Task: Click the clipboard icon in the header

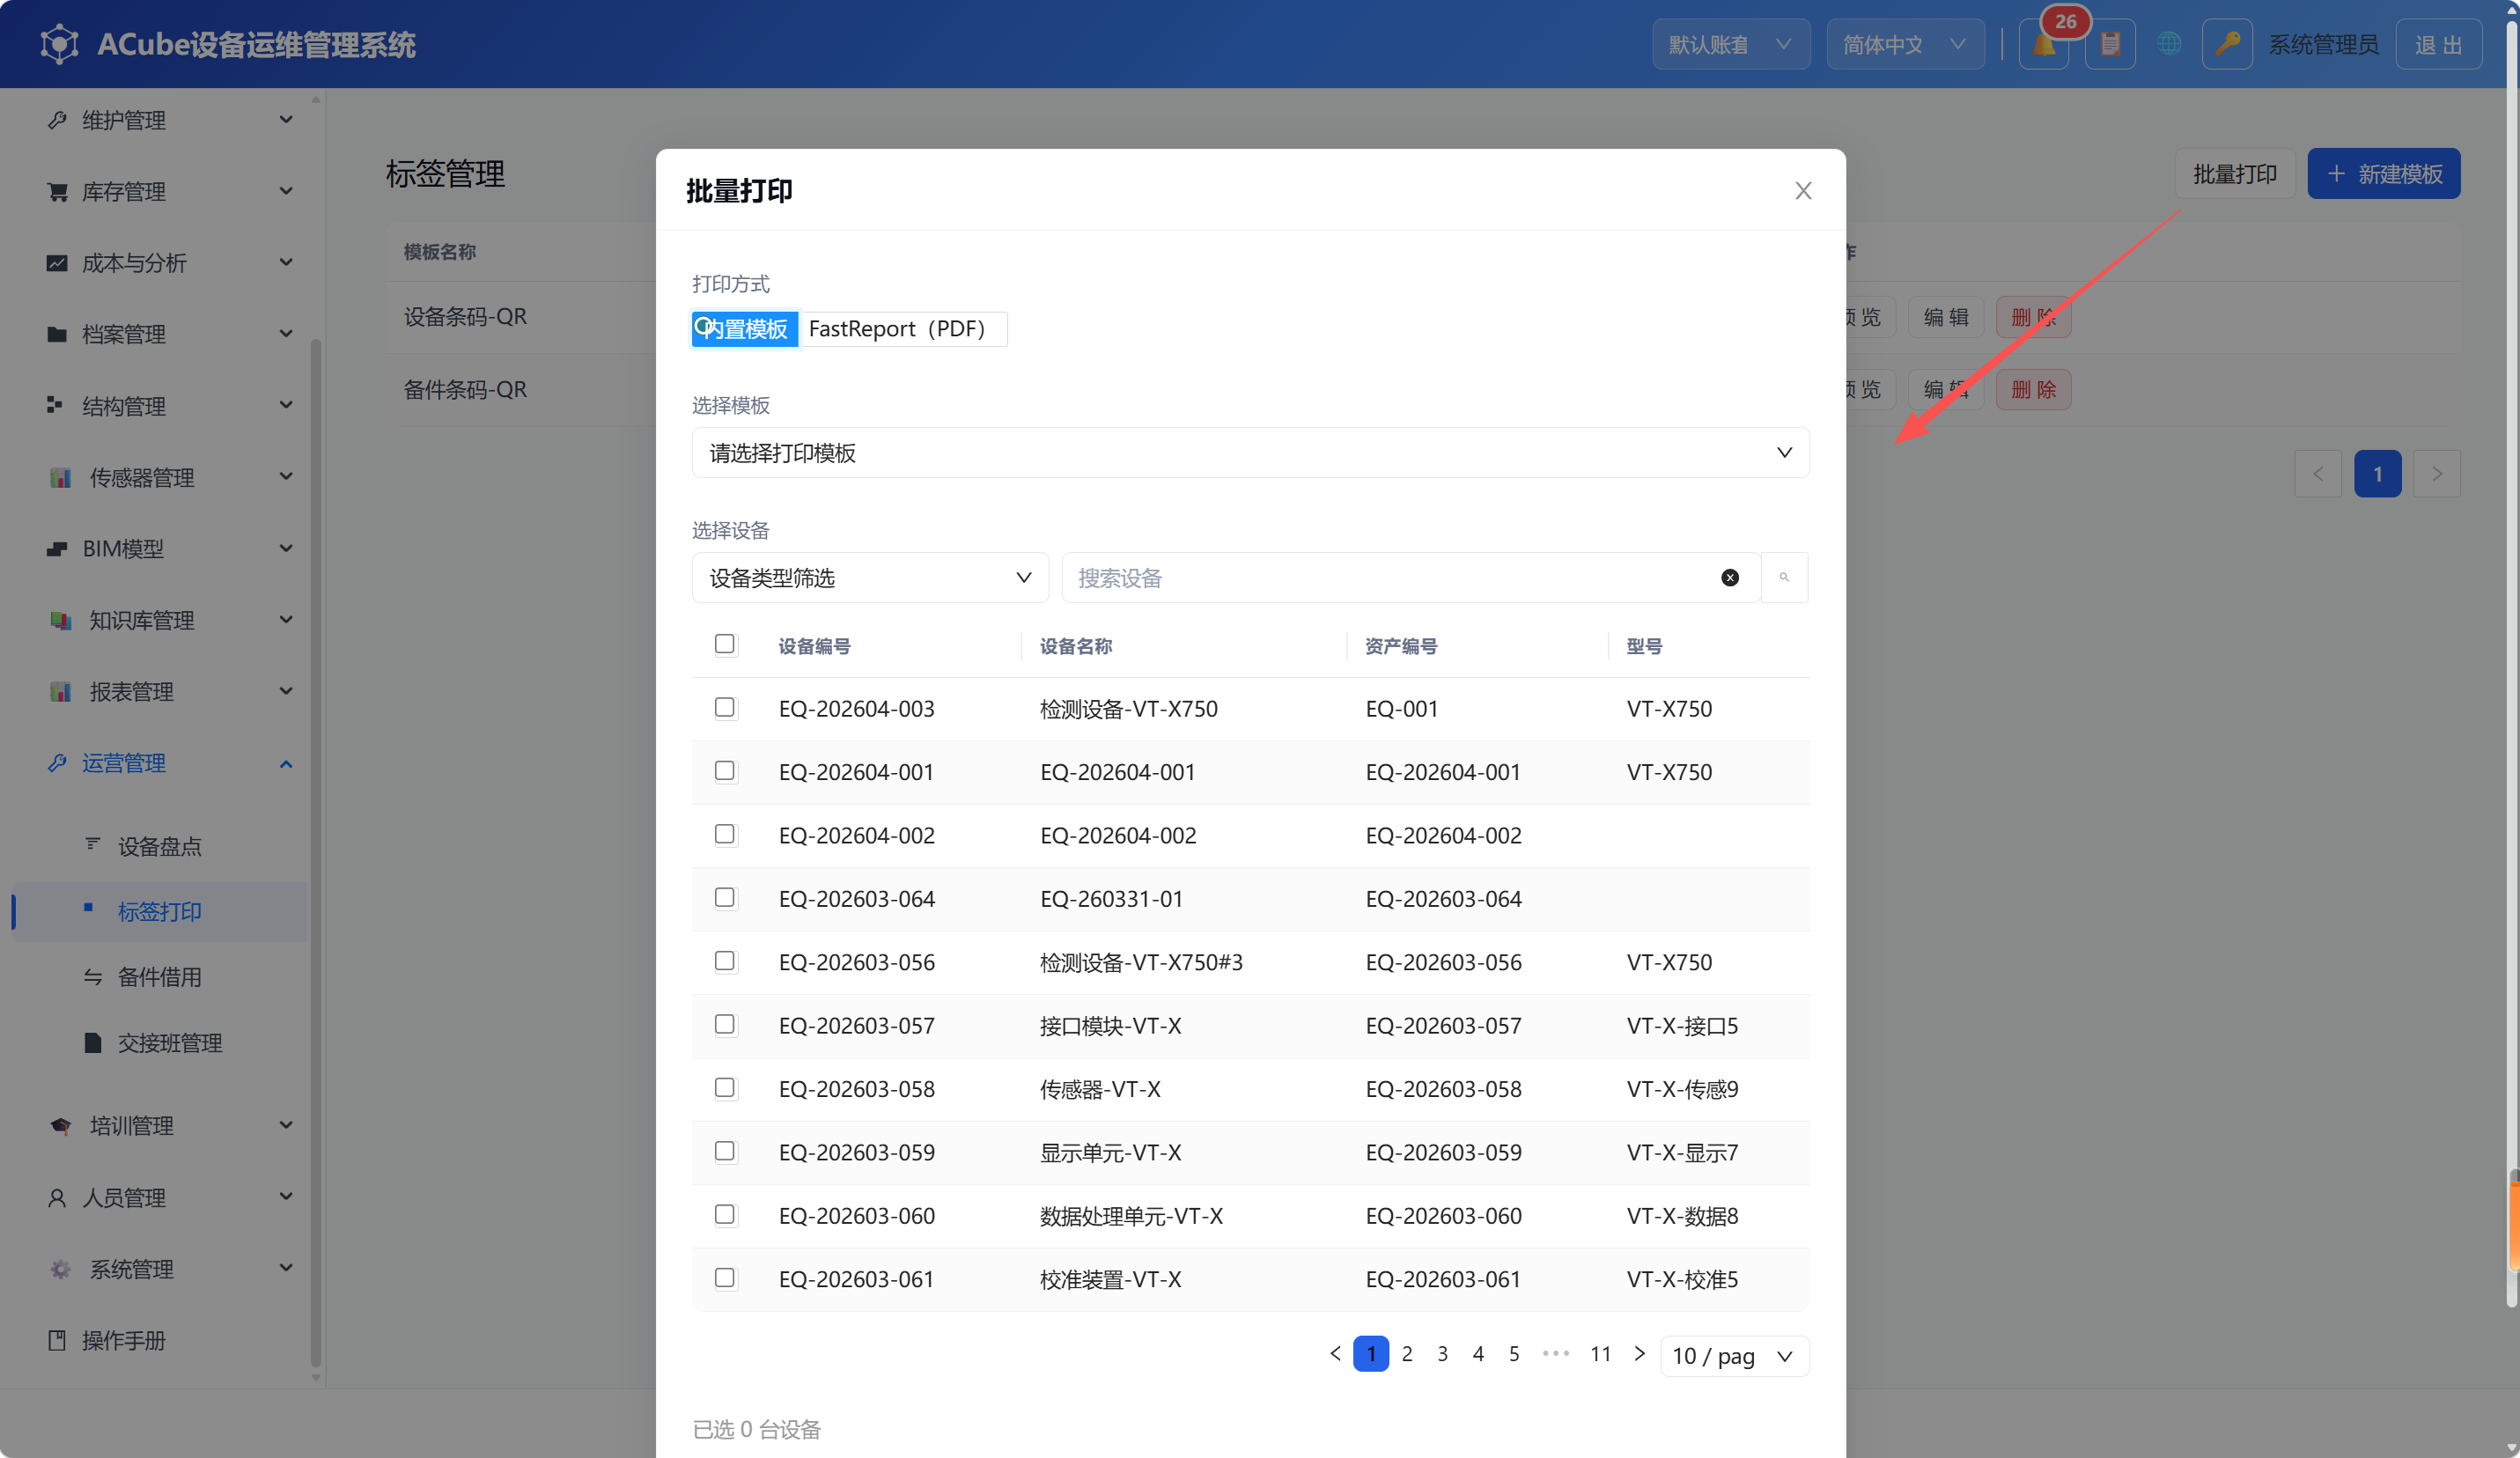Action: (2110, 44)
